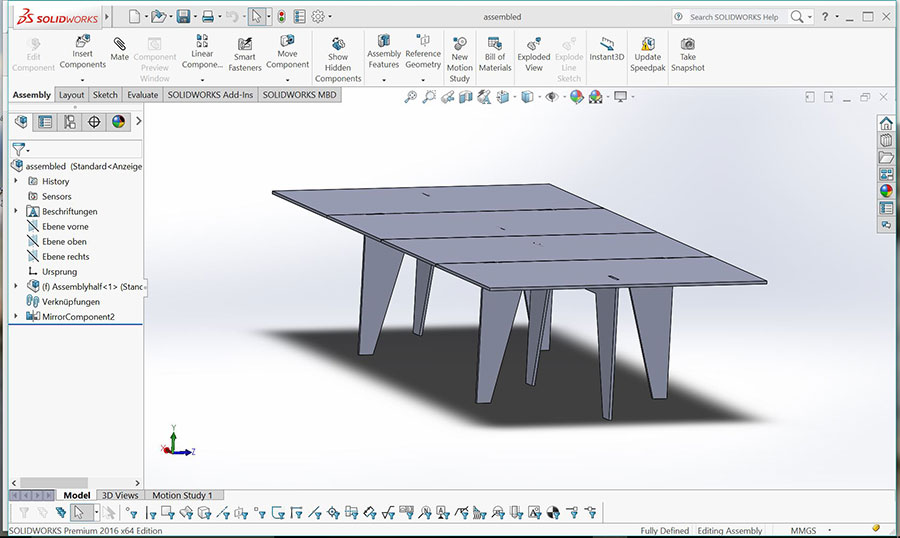Click Update Speedpak

point(647,54)
